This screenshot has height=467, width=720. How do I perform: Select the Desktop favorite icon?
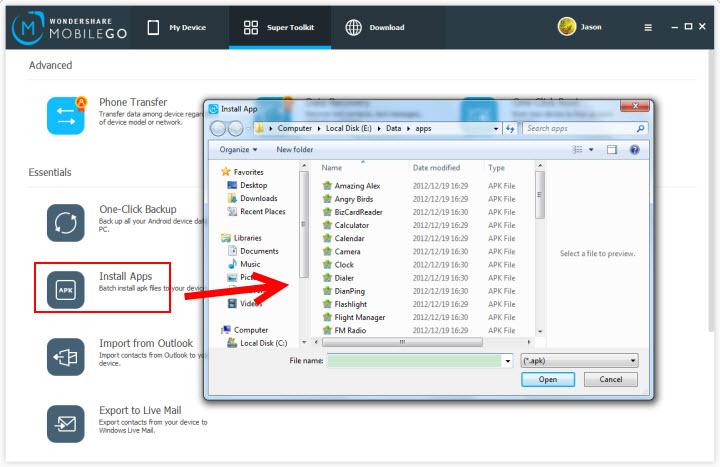click(x=232, y=185)
